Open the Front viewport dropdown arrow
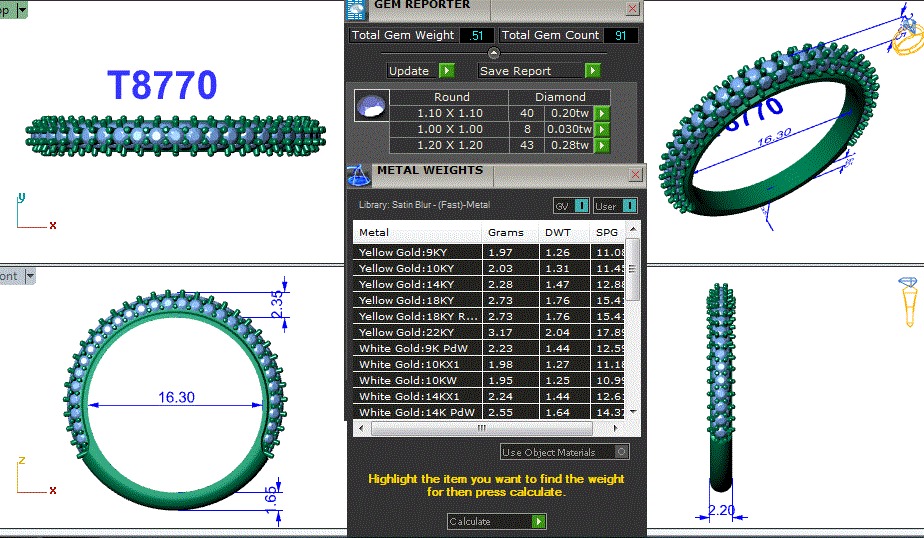Image resolution: width=924 pixels, height=538 pixels. (x=30, y=276)
